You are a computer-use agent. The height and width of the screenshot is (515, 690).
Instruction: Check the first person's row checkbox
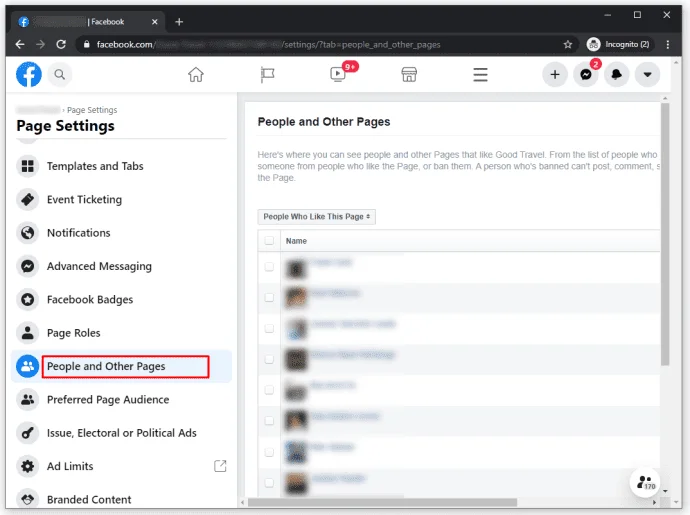click(x=268, y=267)
